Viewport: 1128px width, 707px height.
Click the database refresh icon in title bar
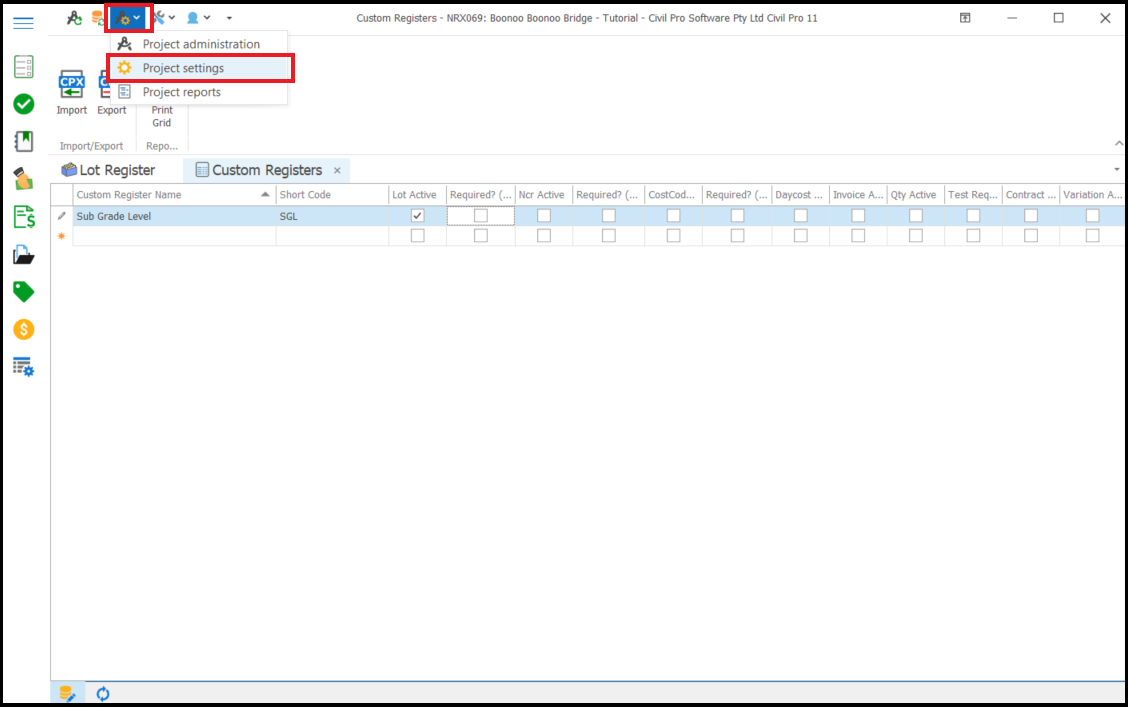pyautogui.click(x=98, y=18)
